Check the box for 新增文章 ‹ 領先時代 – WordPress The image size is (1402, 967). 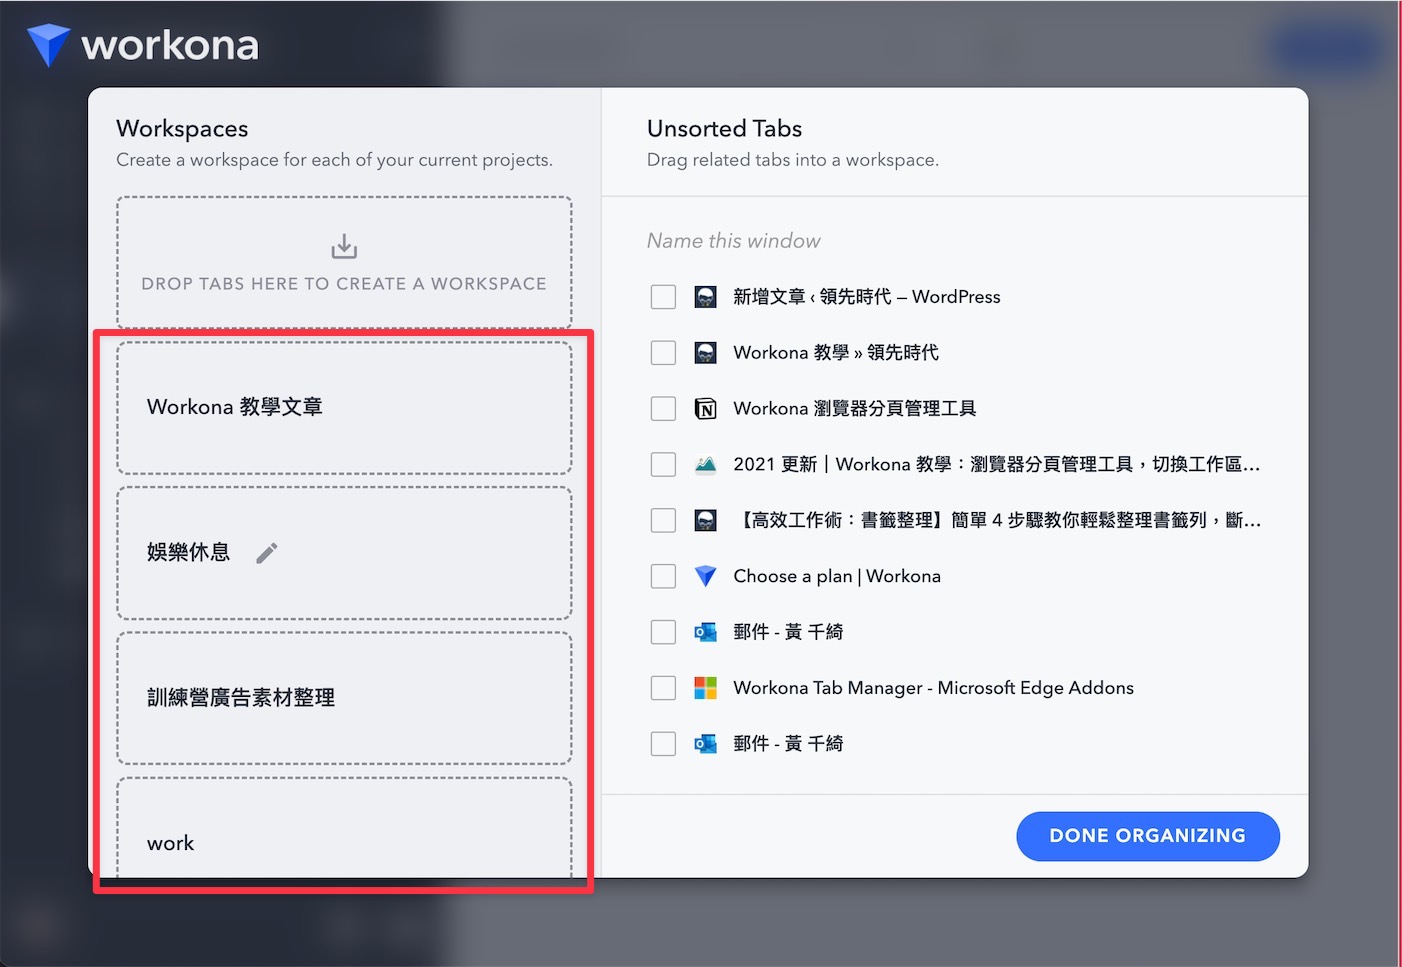coord(663,297)
